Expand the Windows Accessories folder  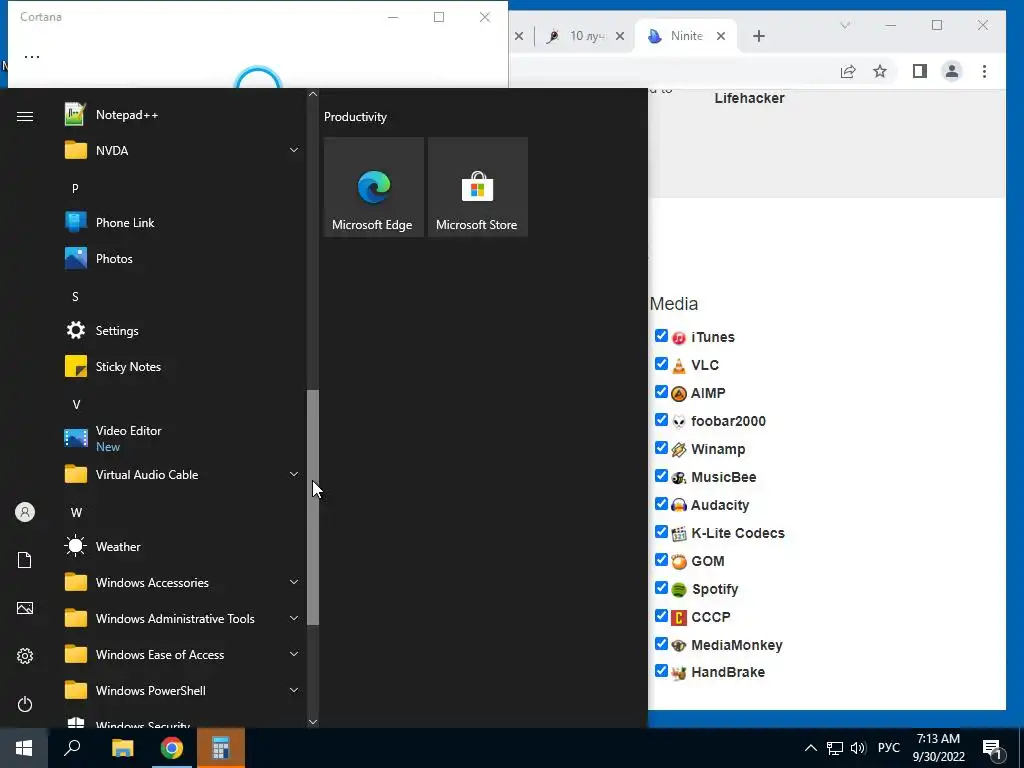182,583
